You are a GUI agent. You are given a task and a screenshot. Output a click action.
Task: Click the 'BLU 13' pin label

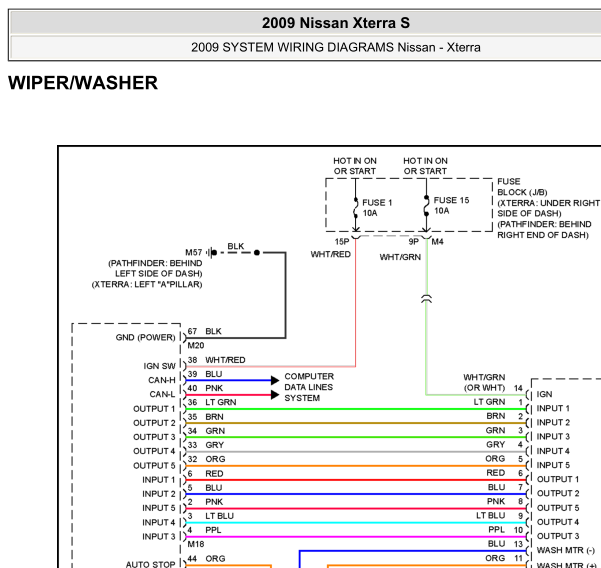point(506,544)
